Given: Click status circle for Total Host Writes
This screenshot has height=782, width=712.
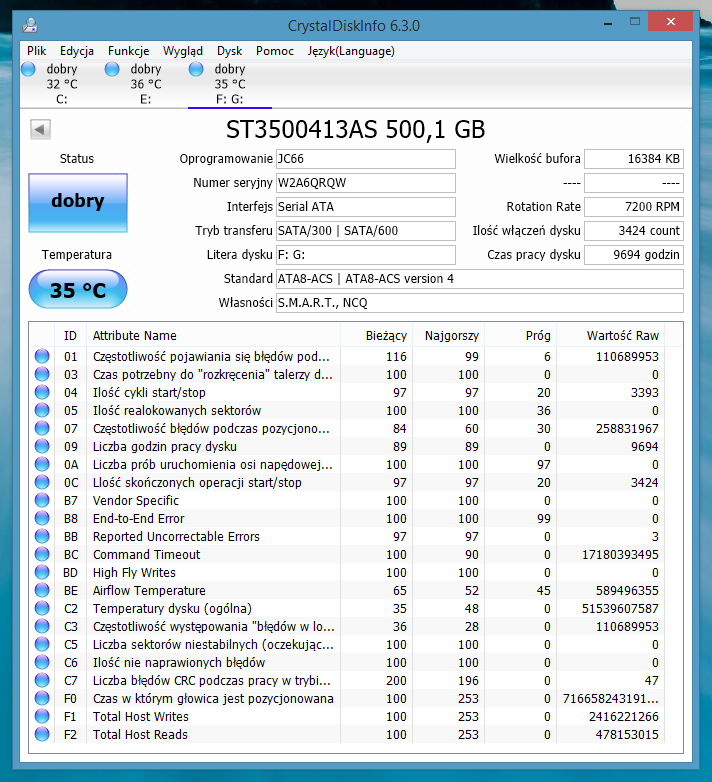Looking at the screenshot, I should tap(42, 716).
